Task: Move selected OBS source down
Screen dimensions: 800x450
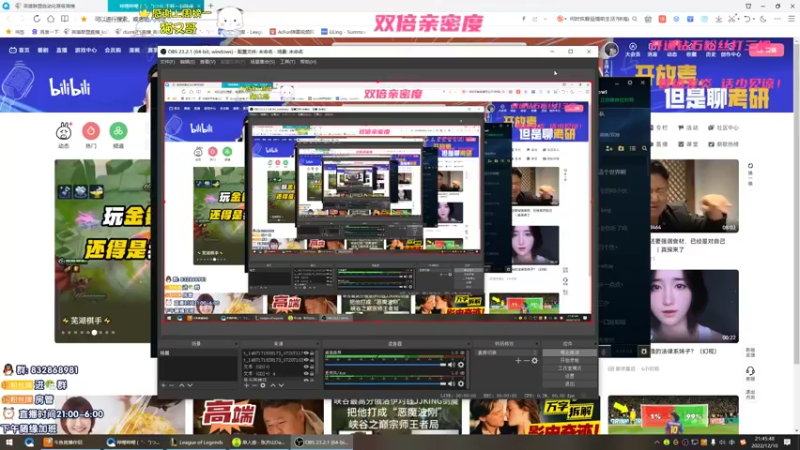Action: [281, 385]
